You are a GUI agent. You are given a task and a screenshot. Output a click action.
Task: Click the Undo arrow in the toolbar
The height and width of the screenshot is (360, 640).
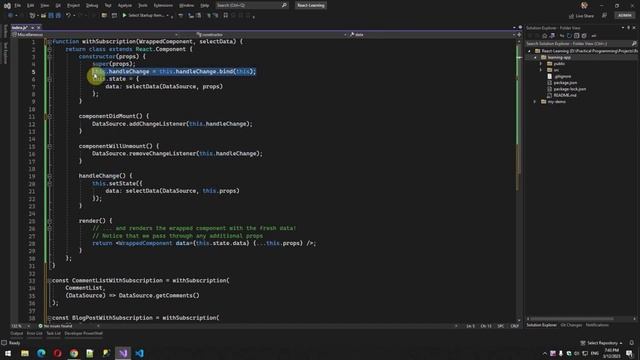[69, 16]
